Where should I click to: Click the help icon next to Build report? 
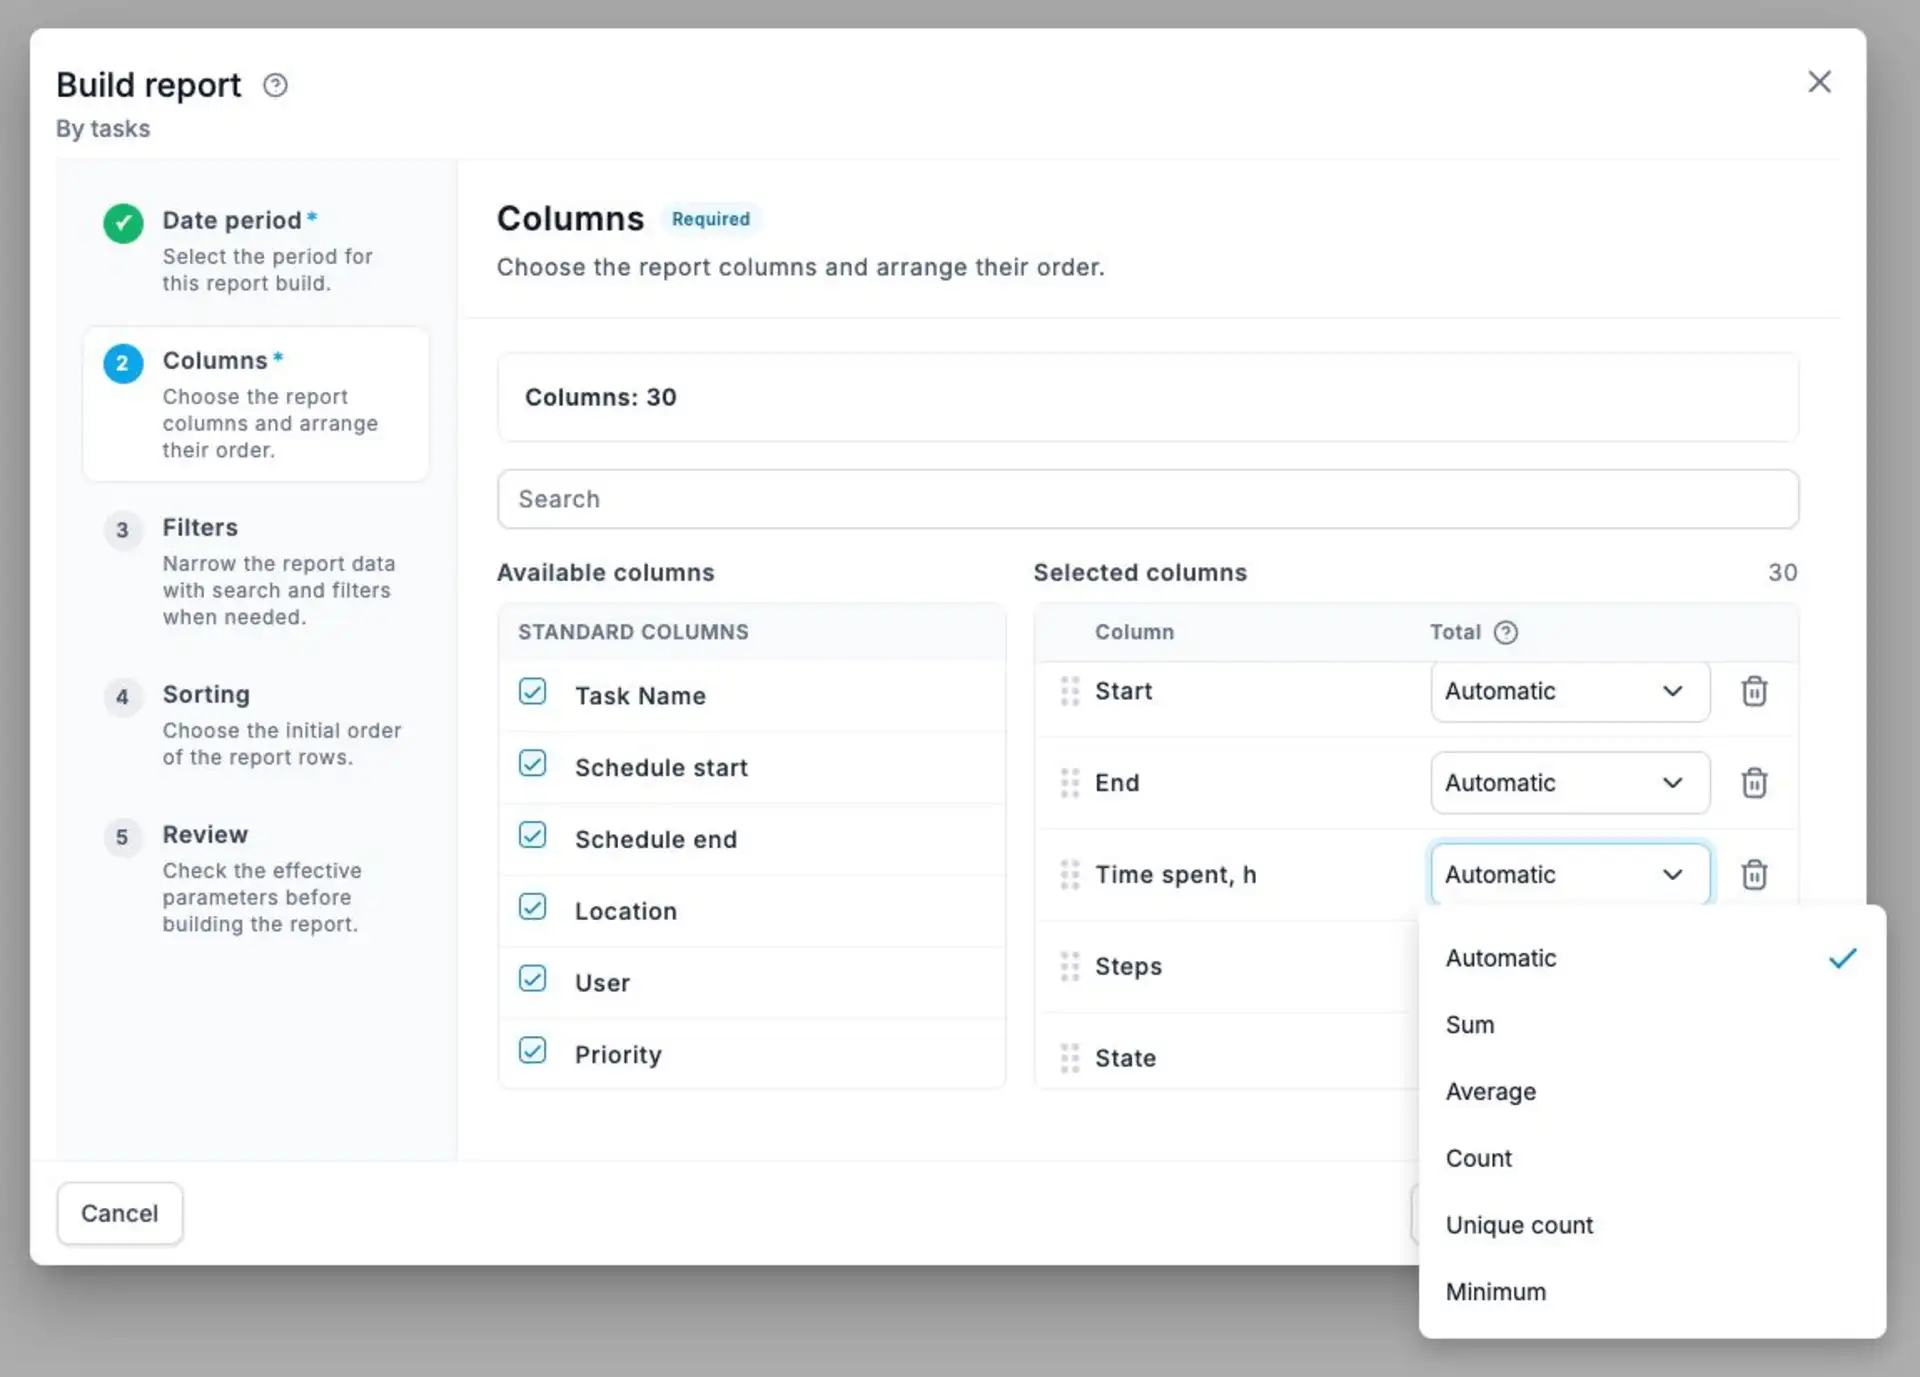(x=275, y=86)
